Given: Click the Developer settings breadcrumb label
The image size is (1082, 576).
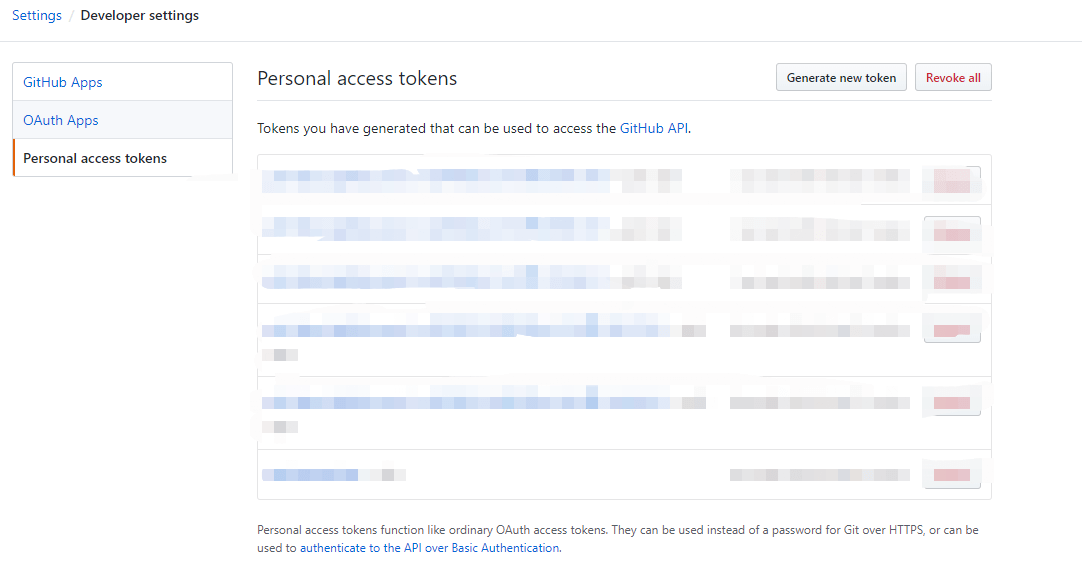Looking at the screenshot, I should point(139,15).
